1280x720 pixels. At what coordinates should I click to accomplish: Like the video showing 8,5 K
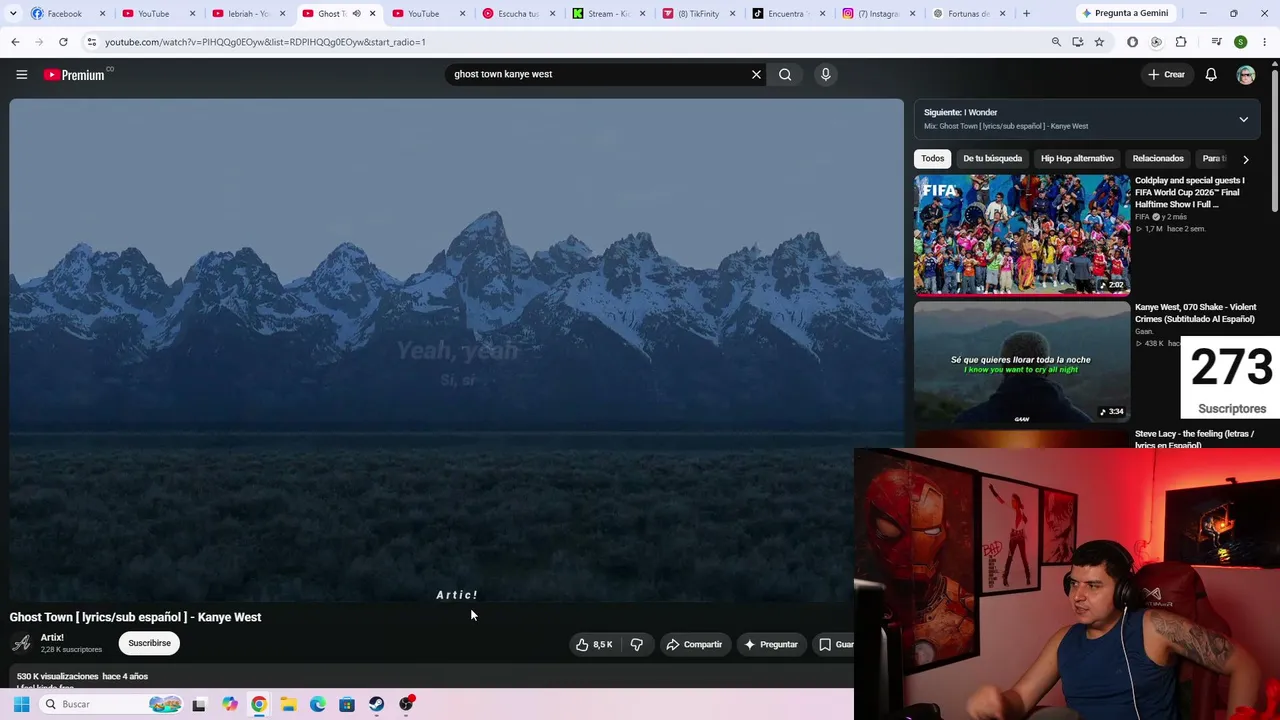(x=594, y=645)
